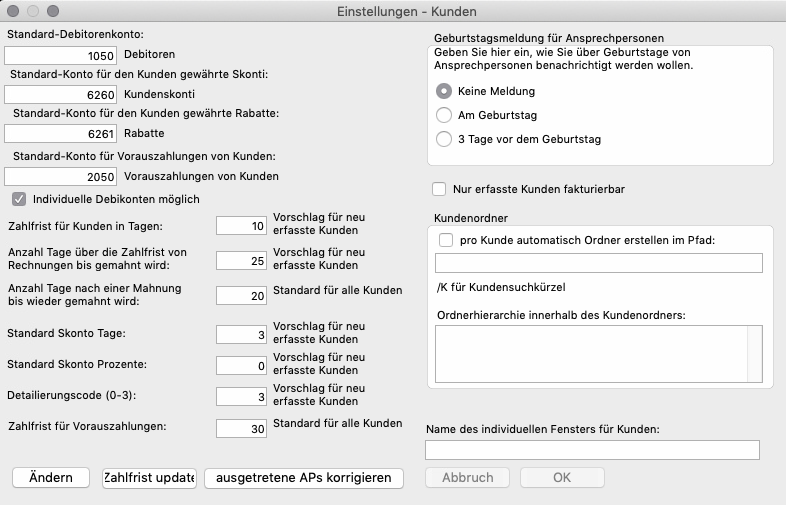Enable Nur erfasste Kunden fakturierbar
This screenshot has height=505, width=786.
tap(438, 188)
